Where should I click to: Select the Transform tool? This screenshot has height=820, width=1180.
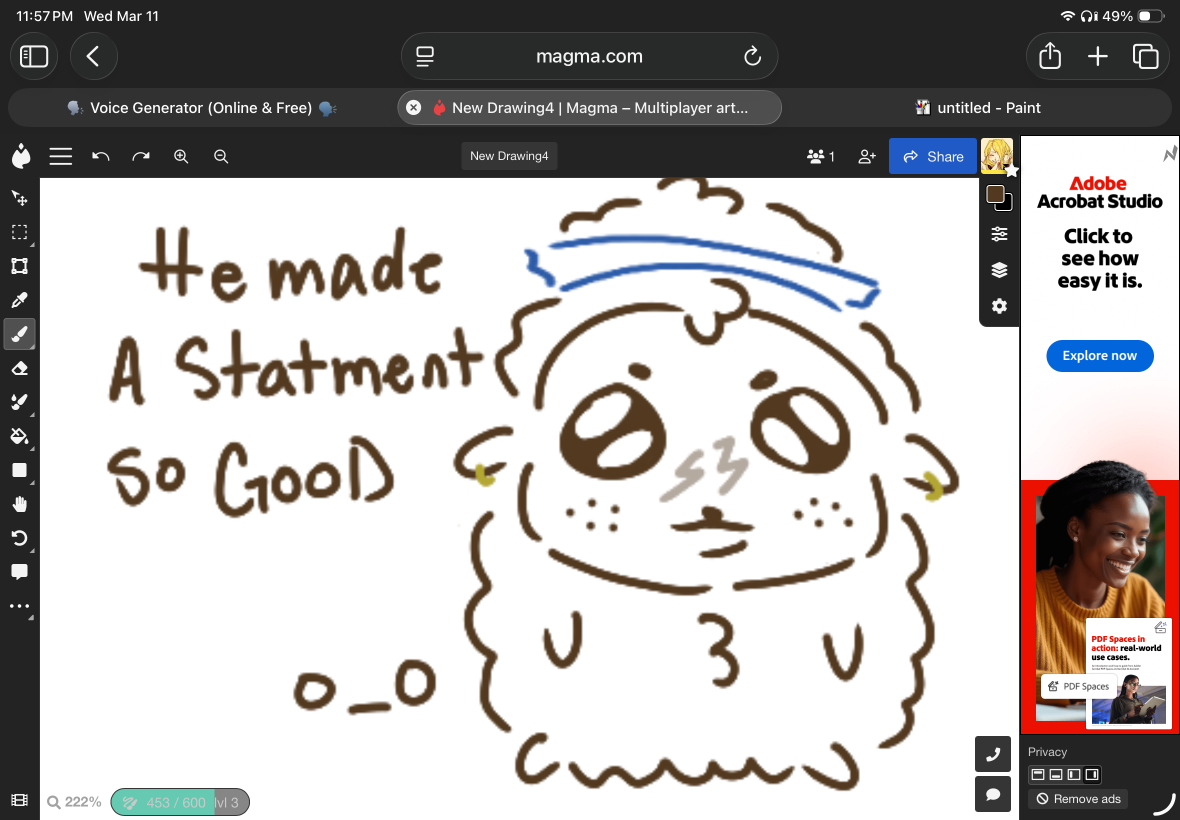pyautogui.click(x=20, y=266)
